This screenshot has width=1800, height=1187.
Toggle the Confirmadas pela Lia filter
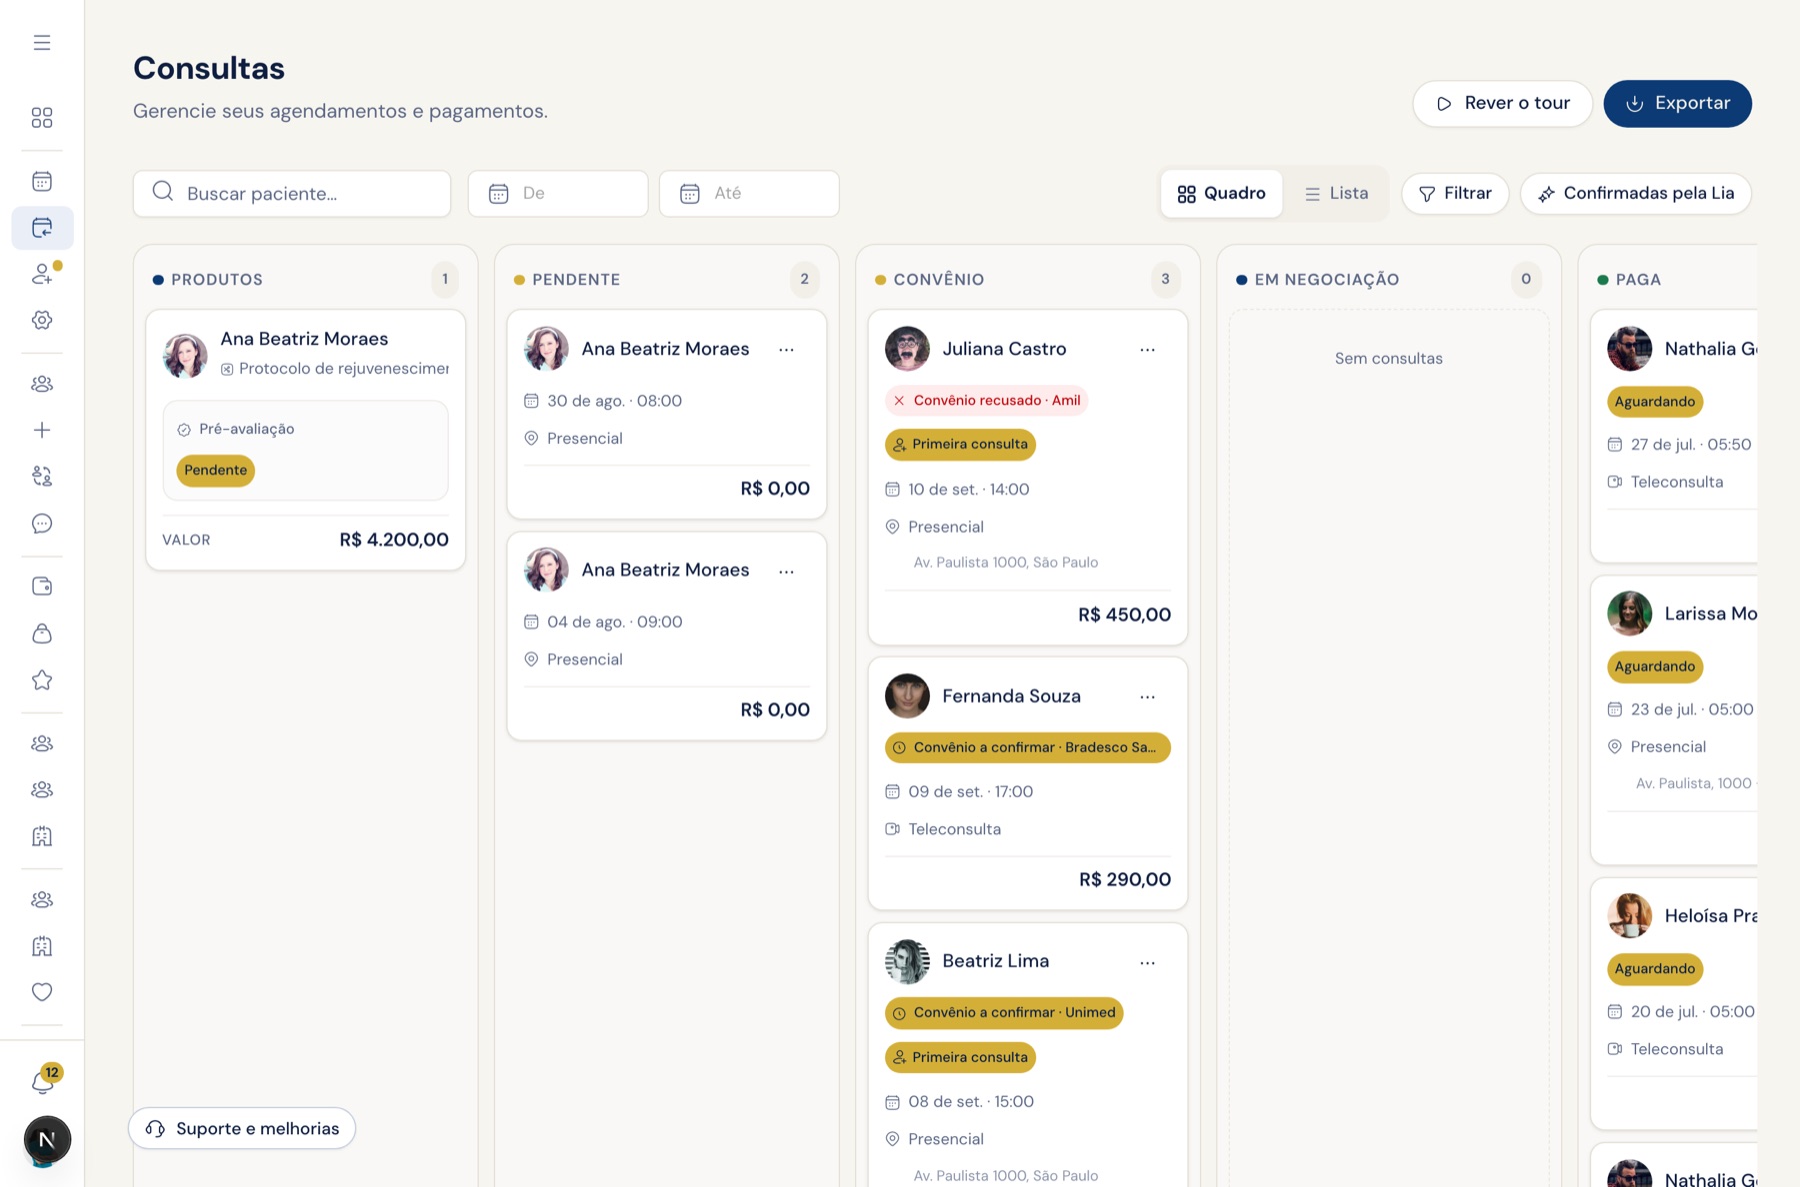[x=1636, y=194]
